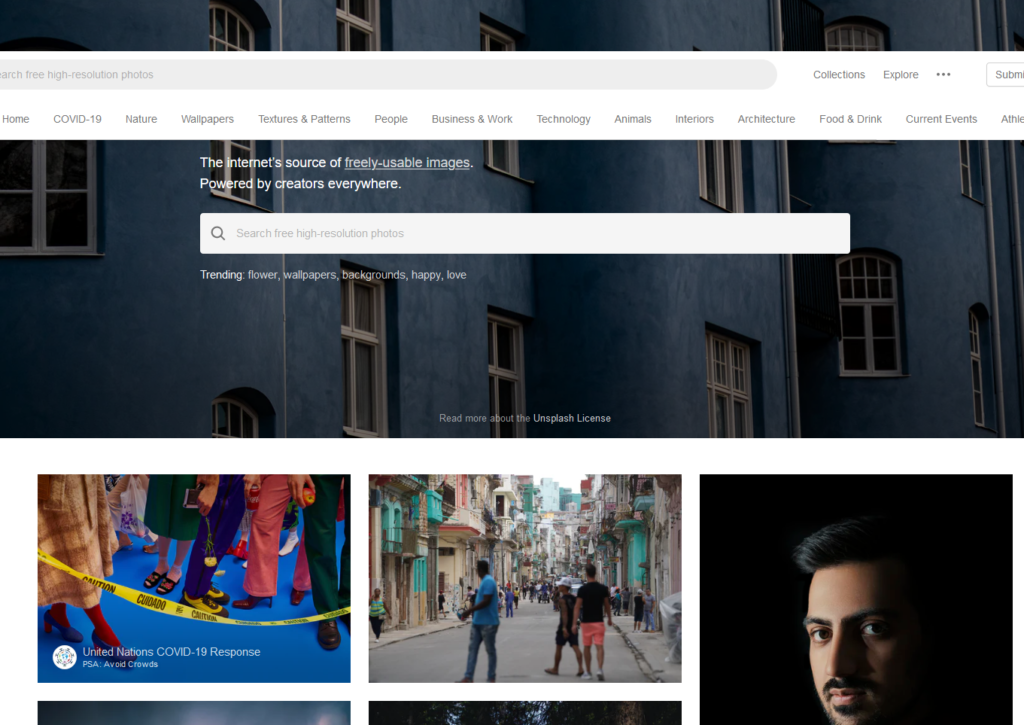Open the three-dots more menu
This screenshot has width=1024, height=725.
click(943, 74)
